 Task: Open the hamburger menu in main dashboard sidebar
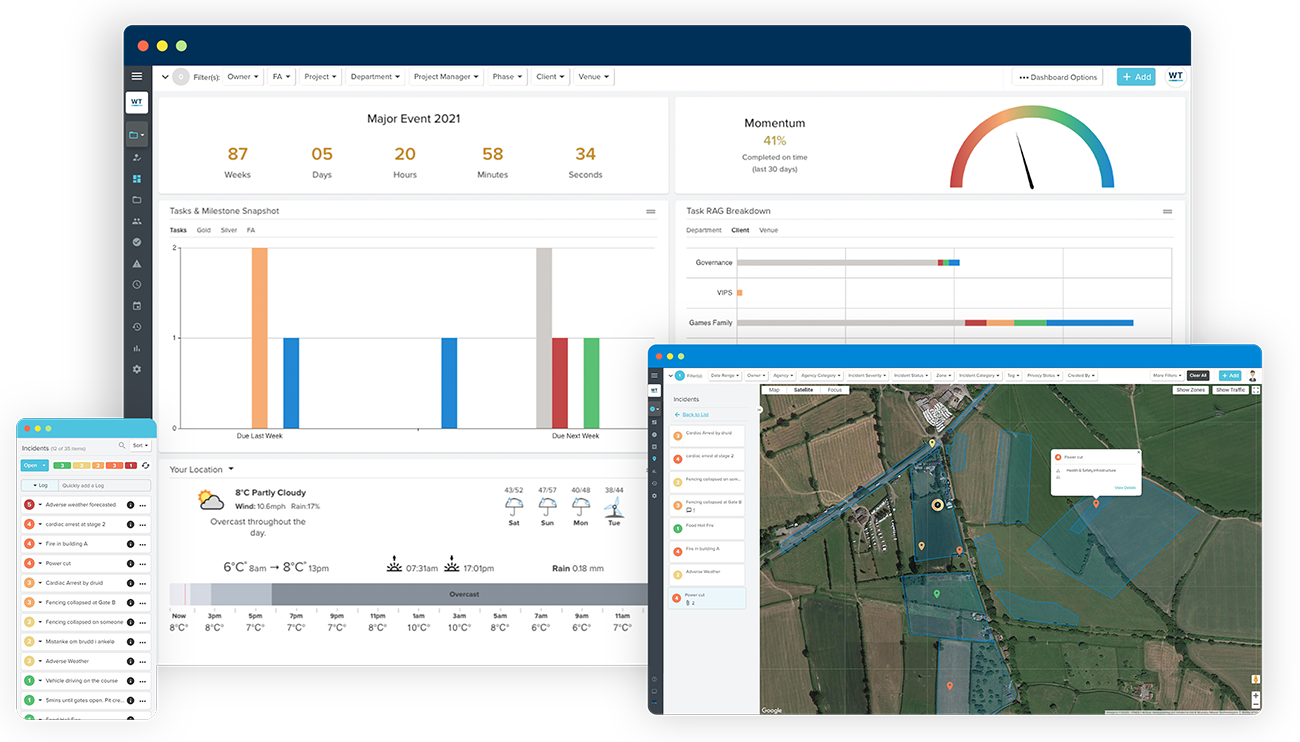click(137, 76)
